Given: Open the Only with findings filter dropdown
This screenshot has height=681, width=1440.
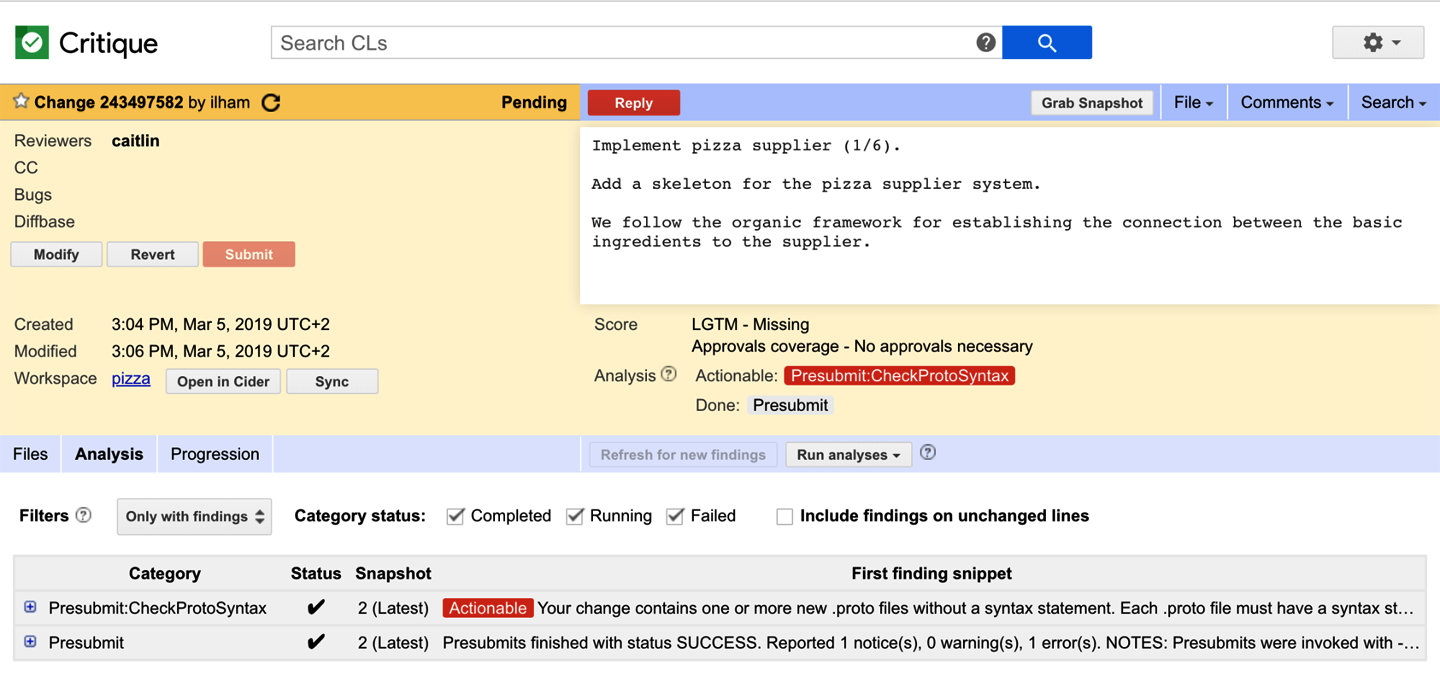Looking at the screenshot, I should click(x=194, y=516).
